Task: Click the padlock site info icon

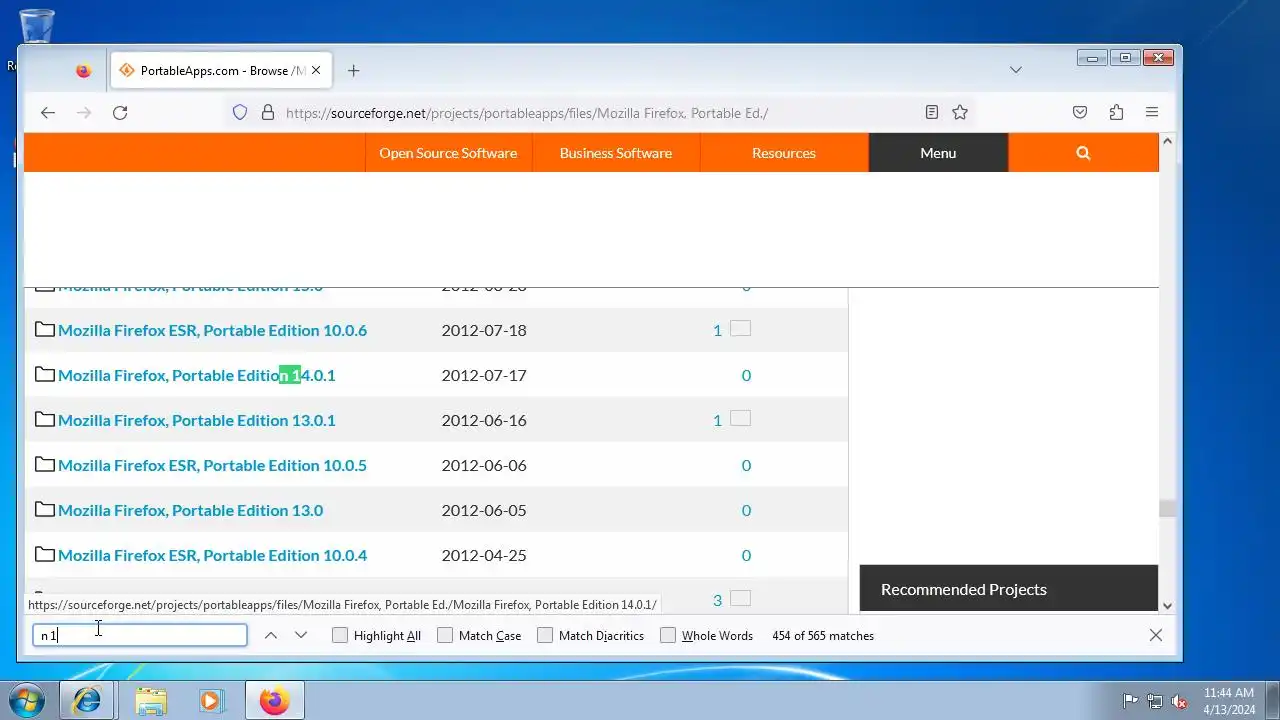Action: [268, 113]
